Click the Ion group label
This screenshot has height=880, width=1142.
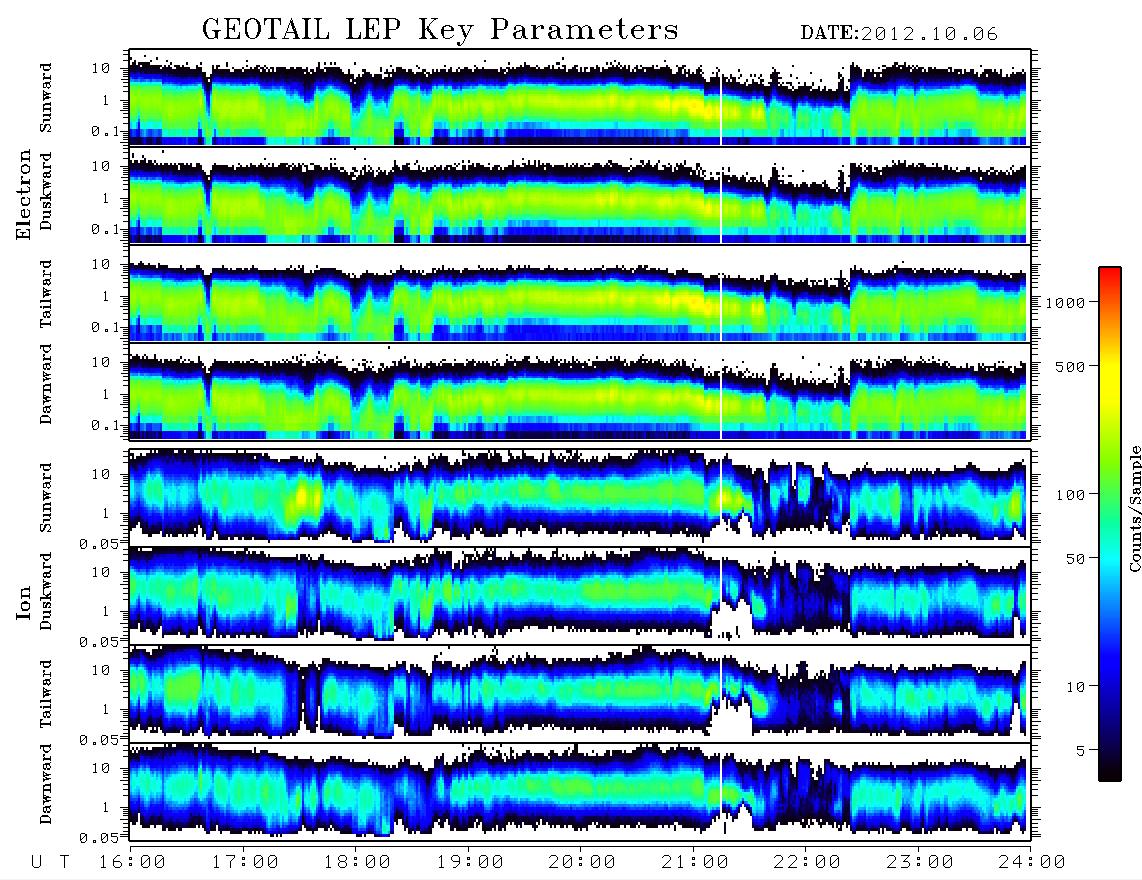(24, 603)
